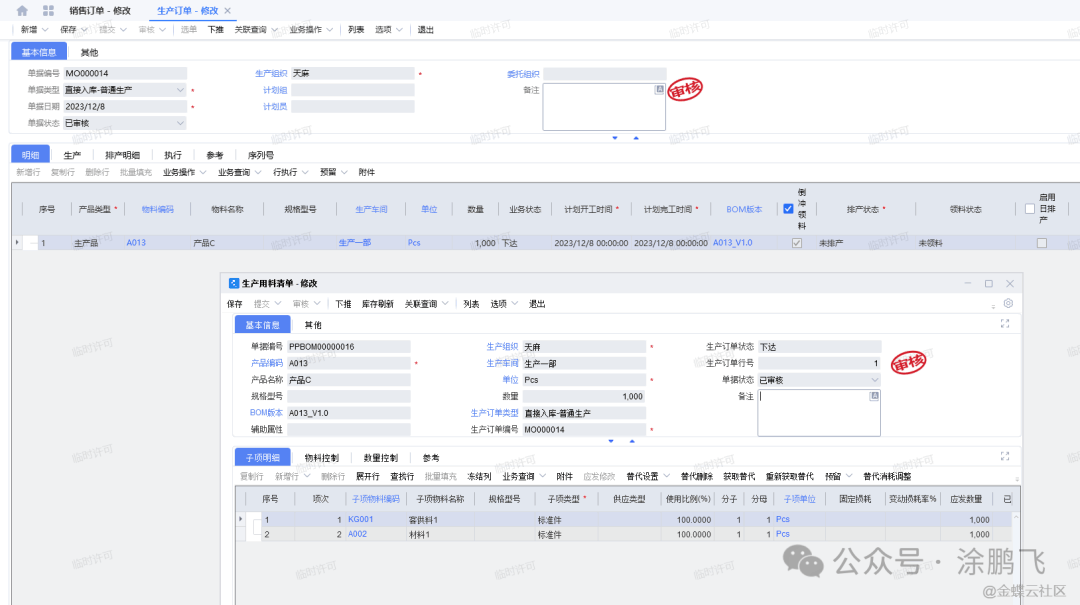This screenshot has width=1080, height=605.
Task: Click 库存刷新 button in dialog toolbar
Action: 377,303
